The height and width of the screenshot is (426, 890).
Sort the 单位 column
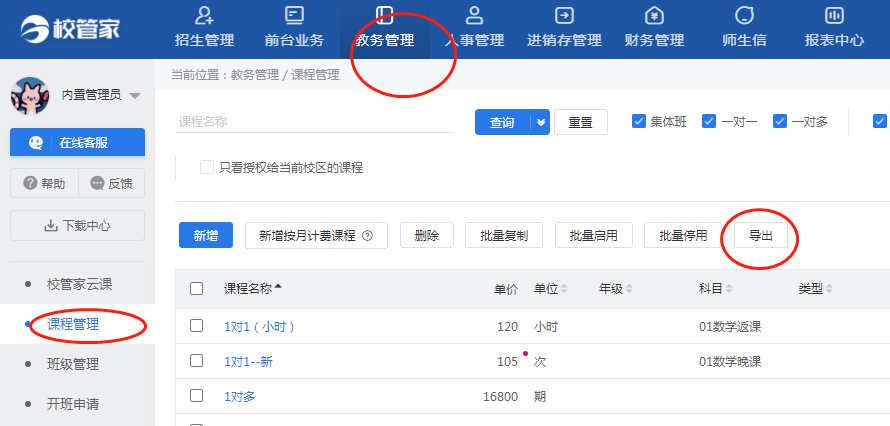point(564,289)
